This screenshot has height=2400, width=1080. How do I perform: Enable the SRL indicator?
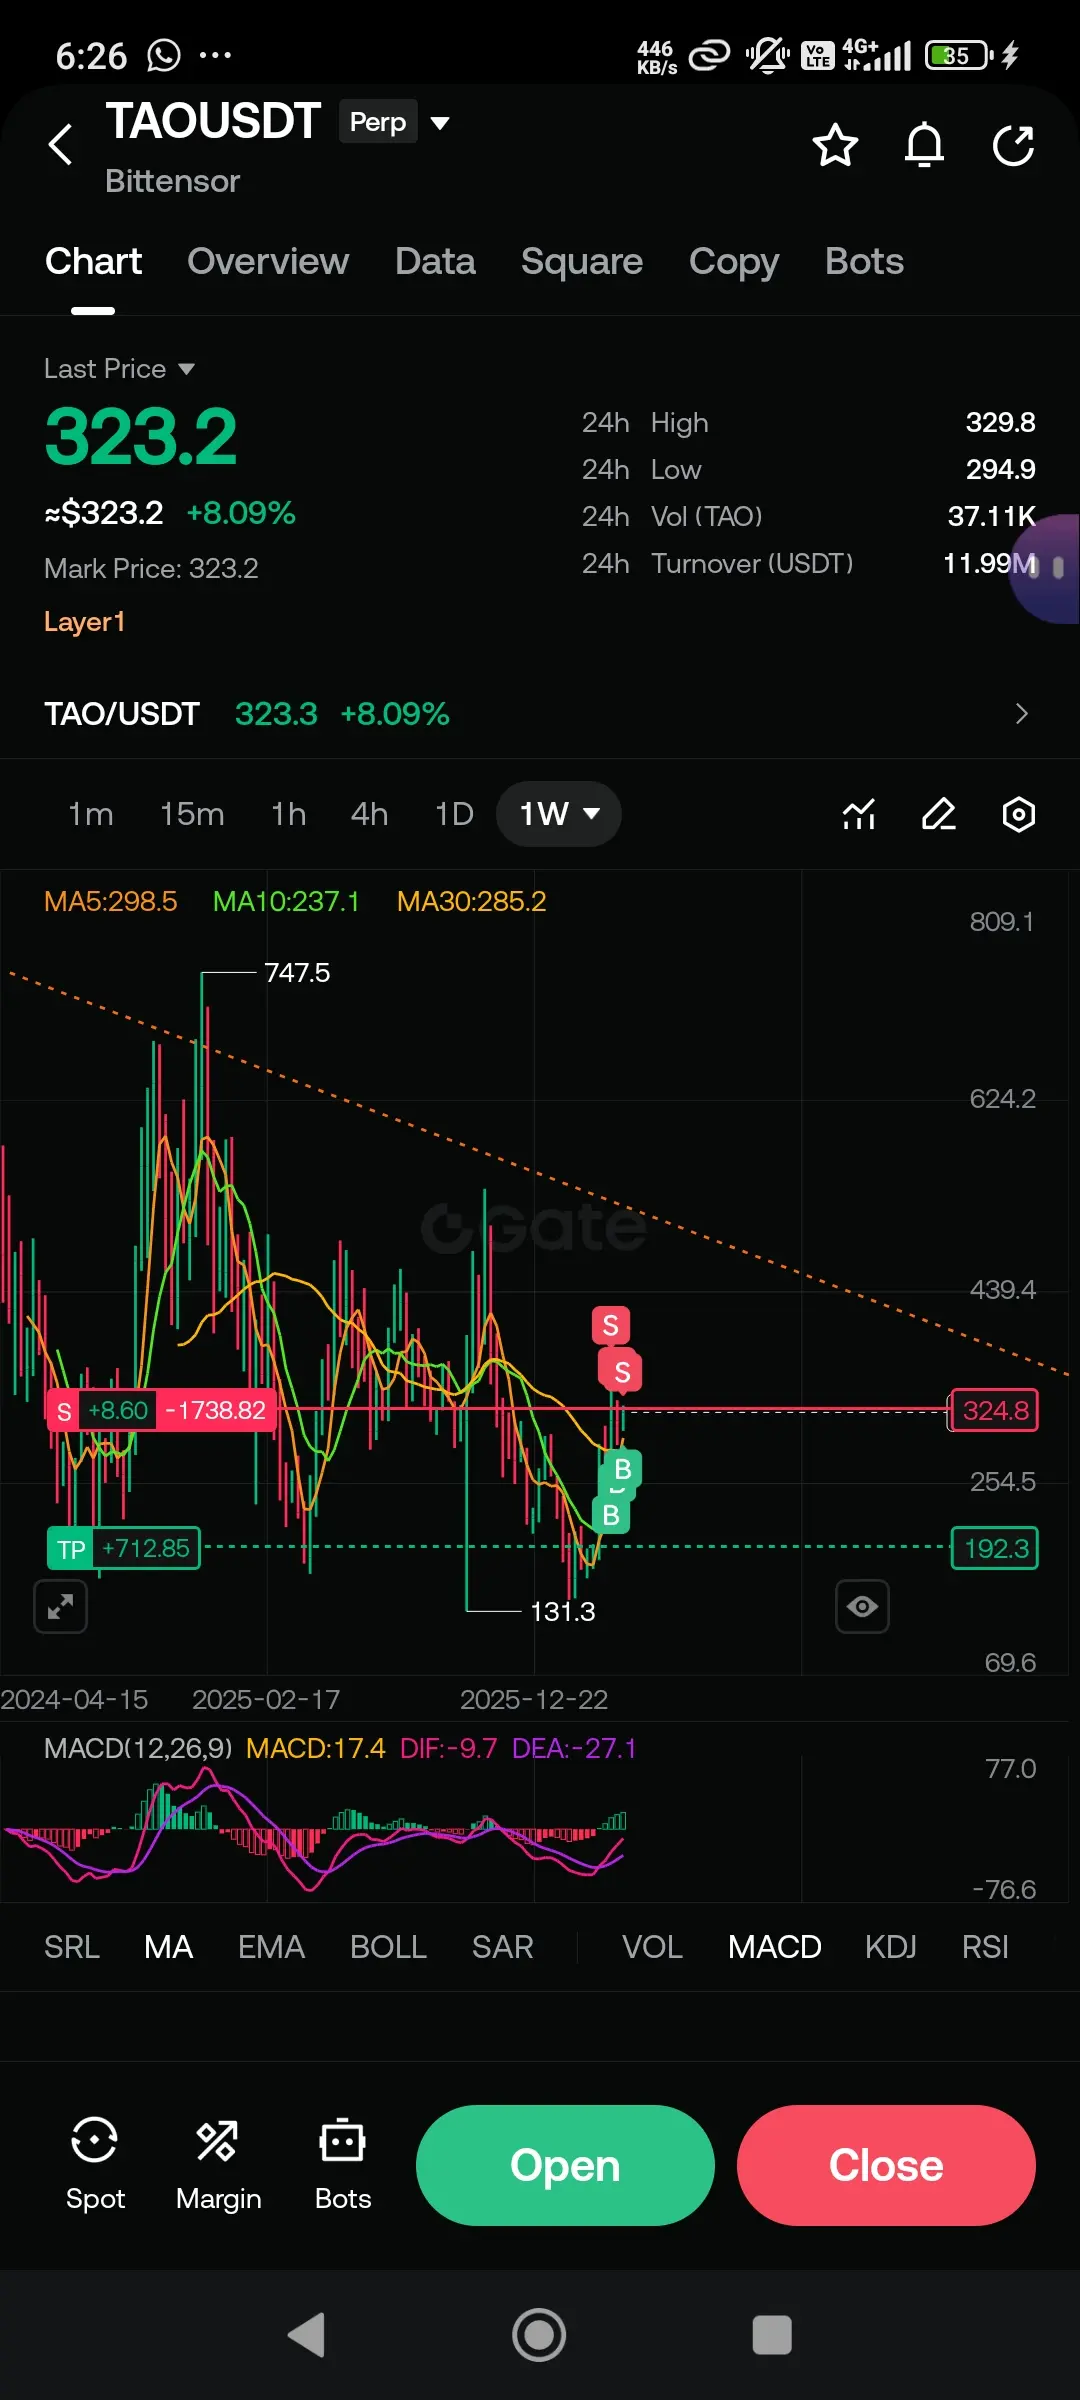click(x=72, y=1947)
